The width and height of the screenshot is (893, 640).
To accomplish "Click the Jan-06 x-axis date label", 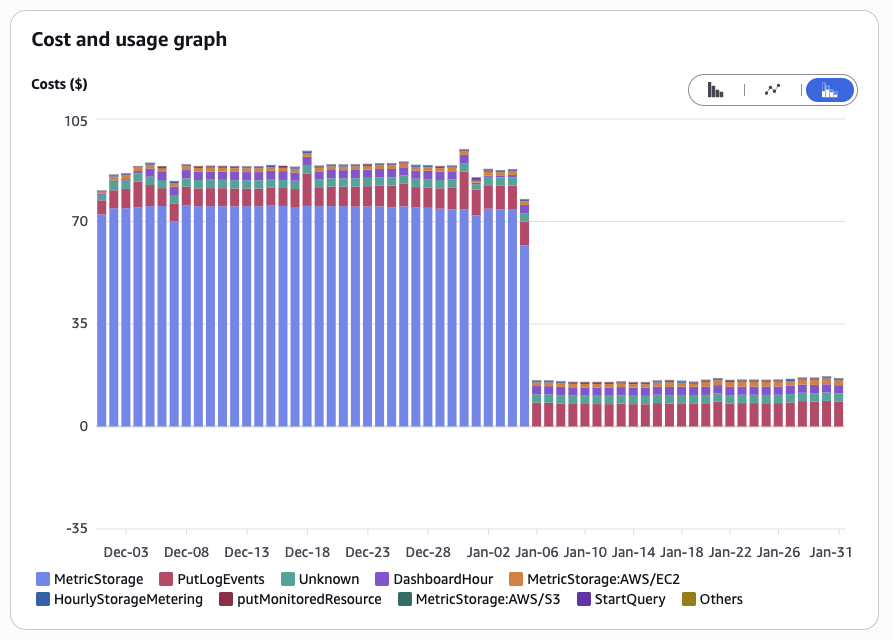I will pyautogui.click(x=537, y=552).
